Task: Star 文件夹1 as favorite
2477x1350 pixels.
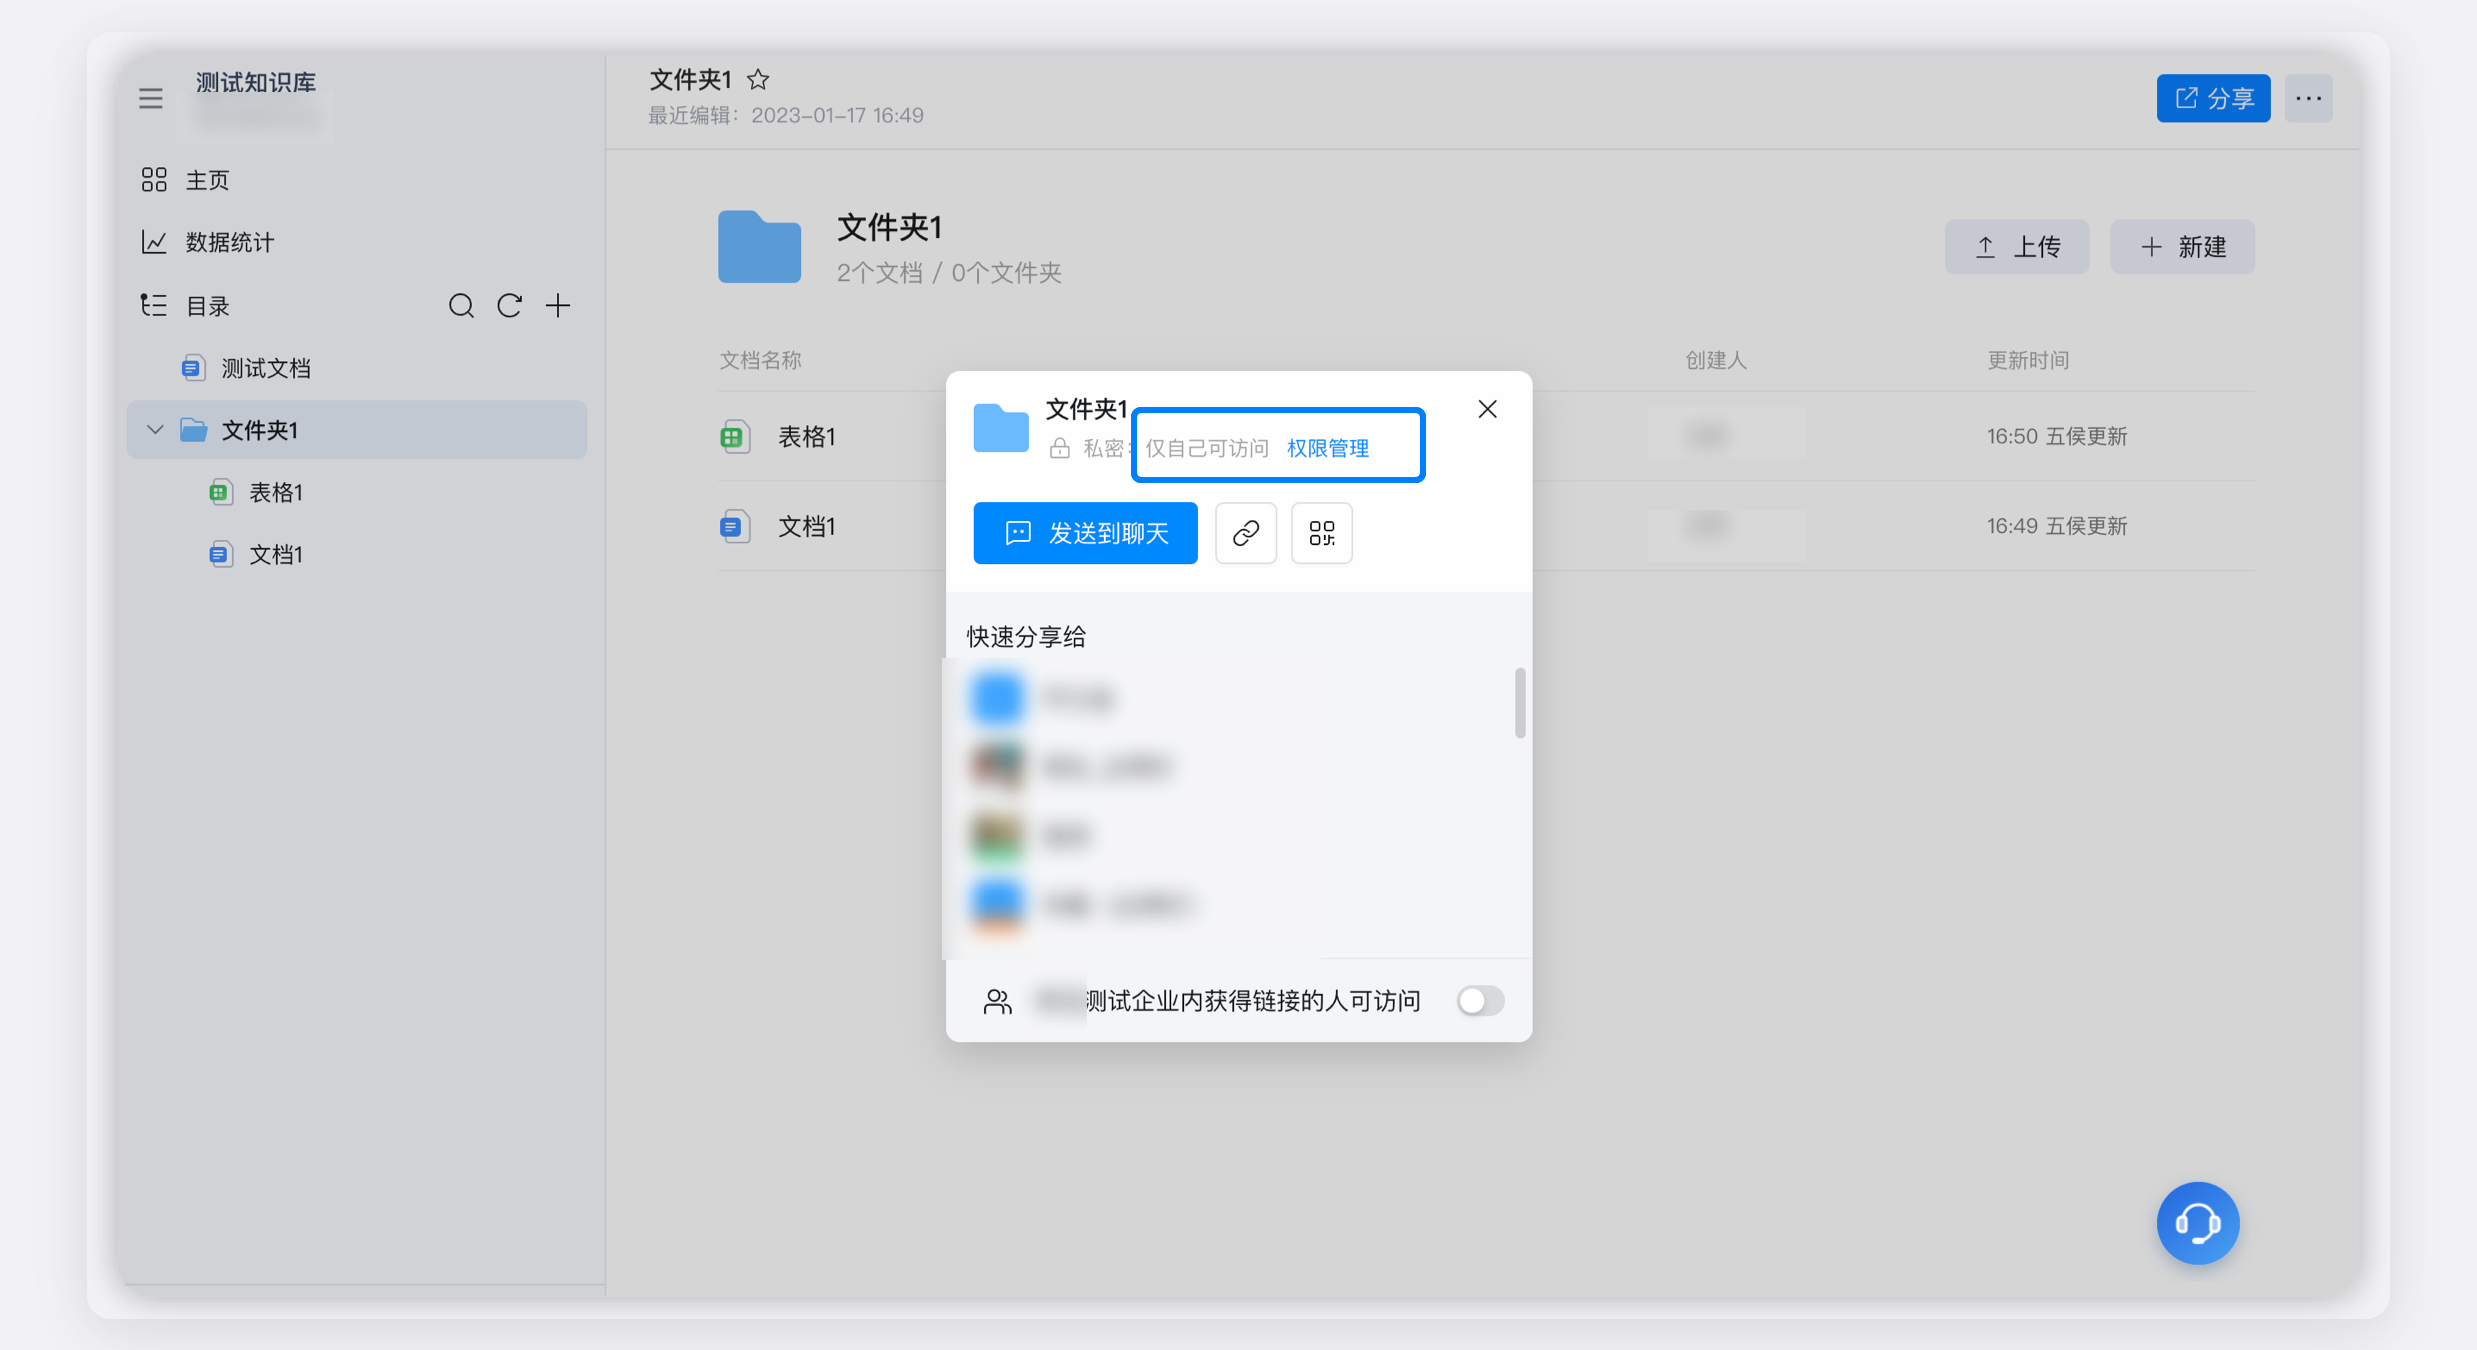Action: pos(759,79)
